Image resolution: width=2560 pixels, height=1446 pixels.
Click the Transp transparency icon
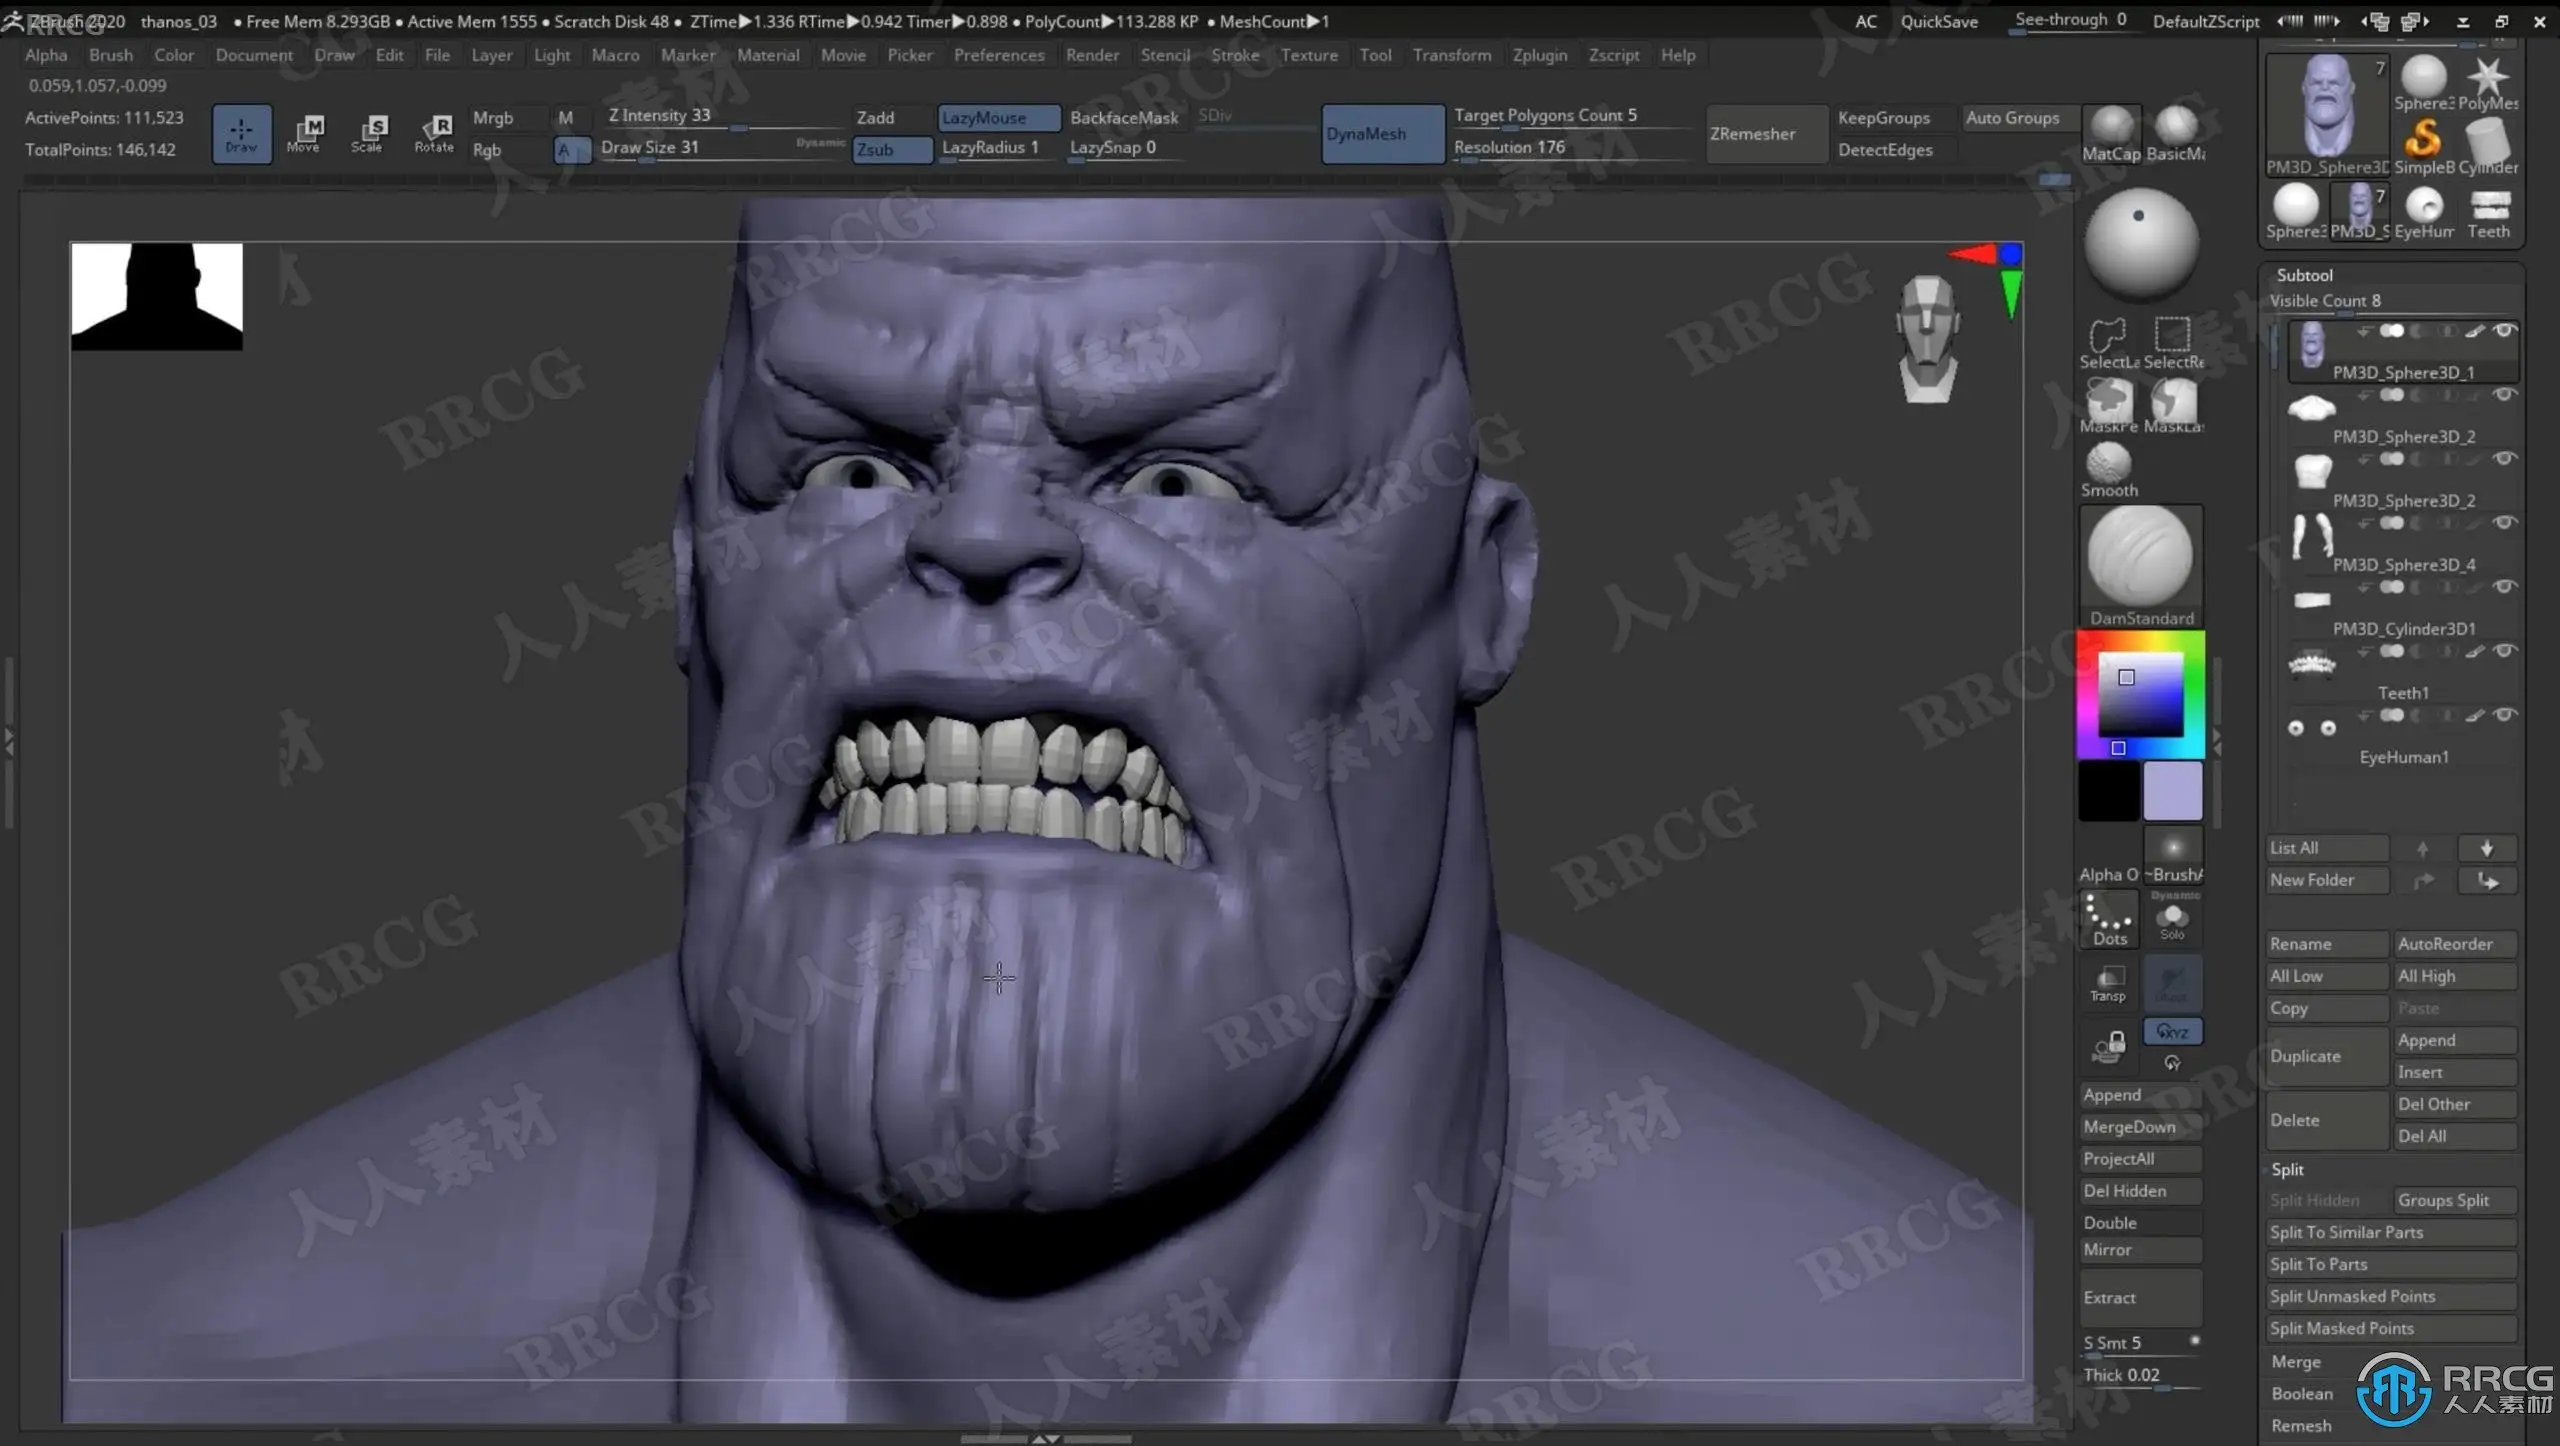[2108, 981]
